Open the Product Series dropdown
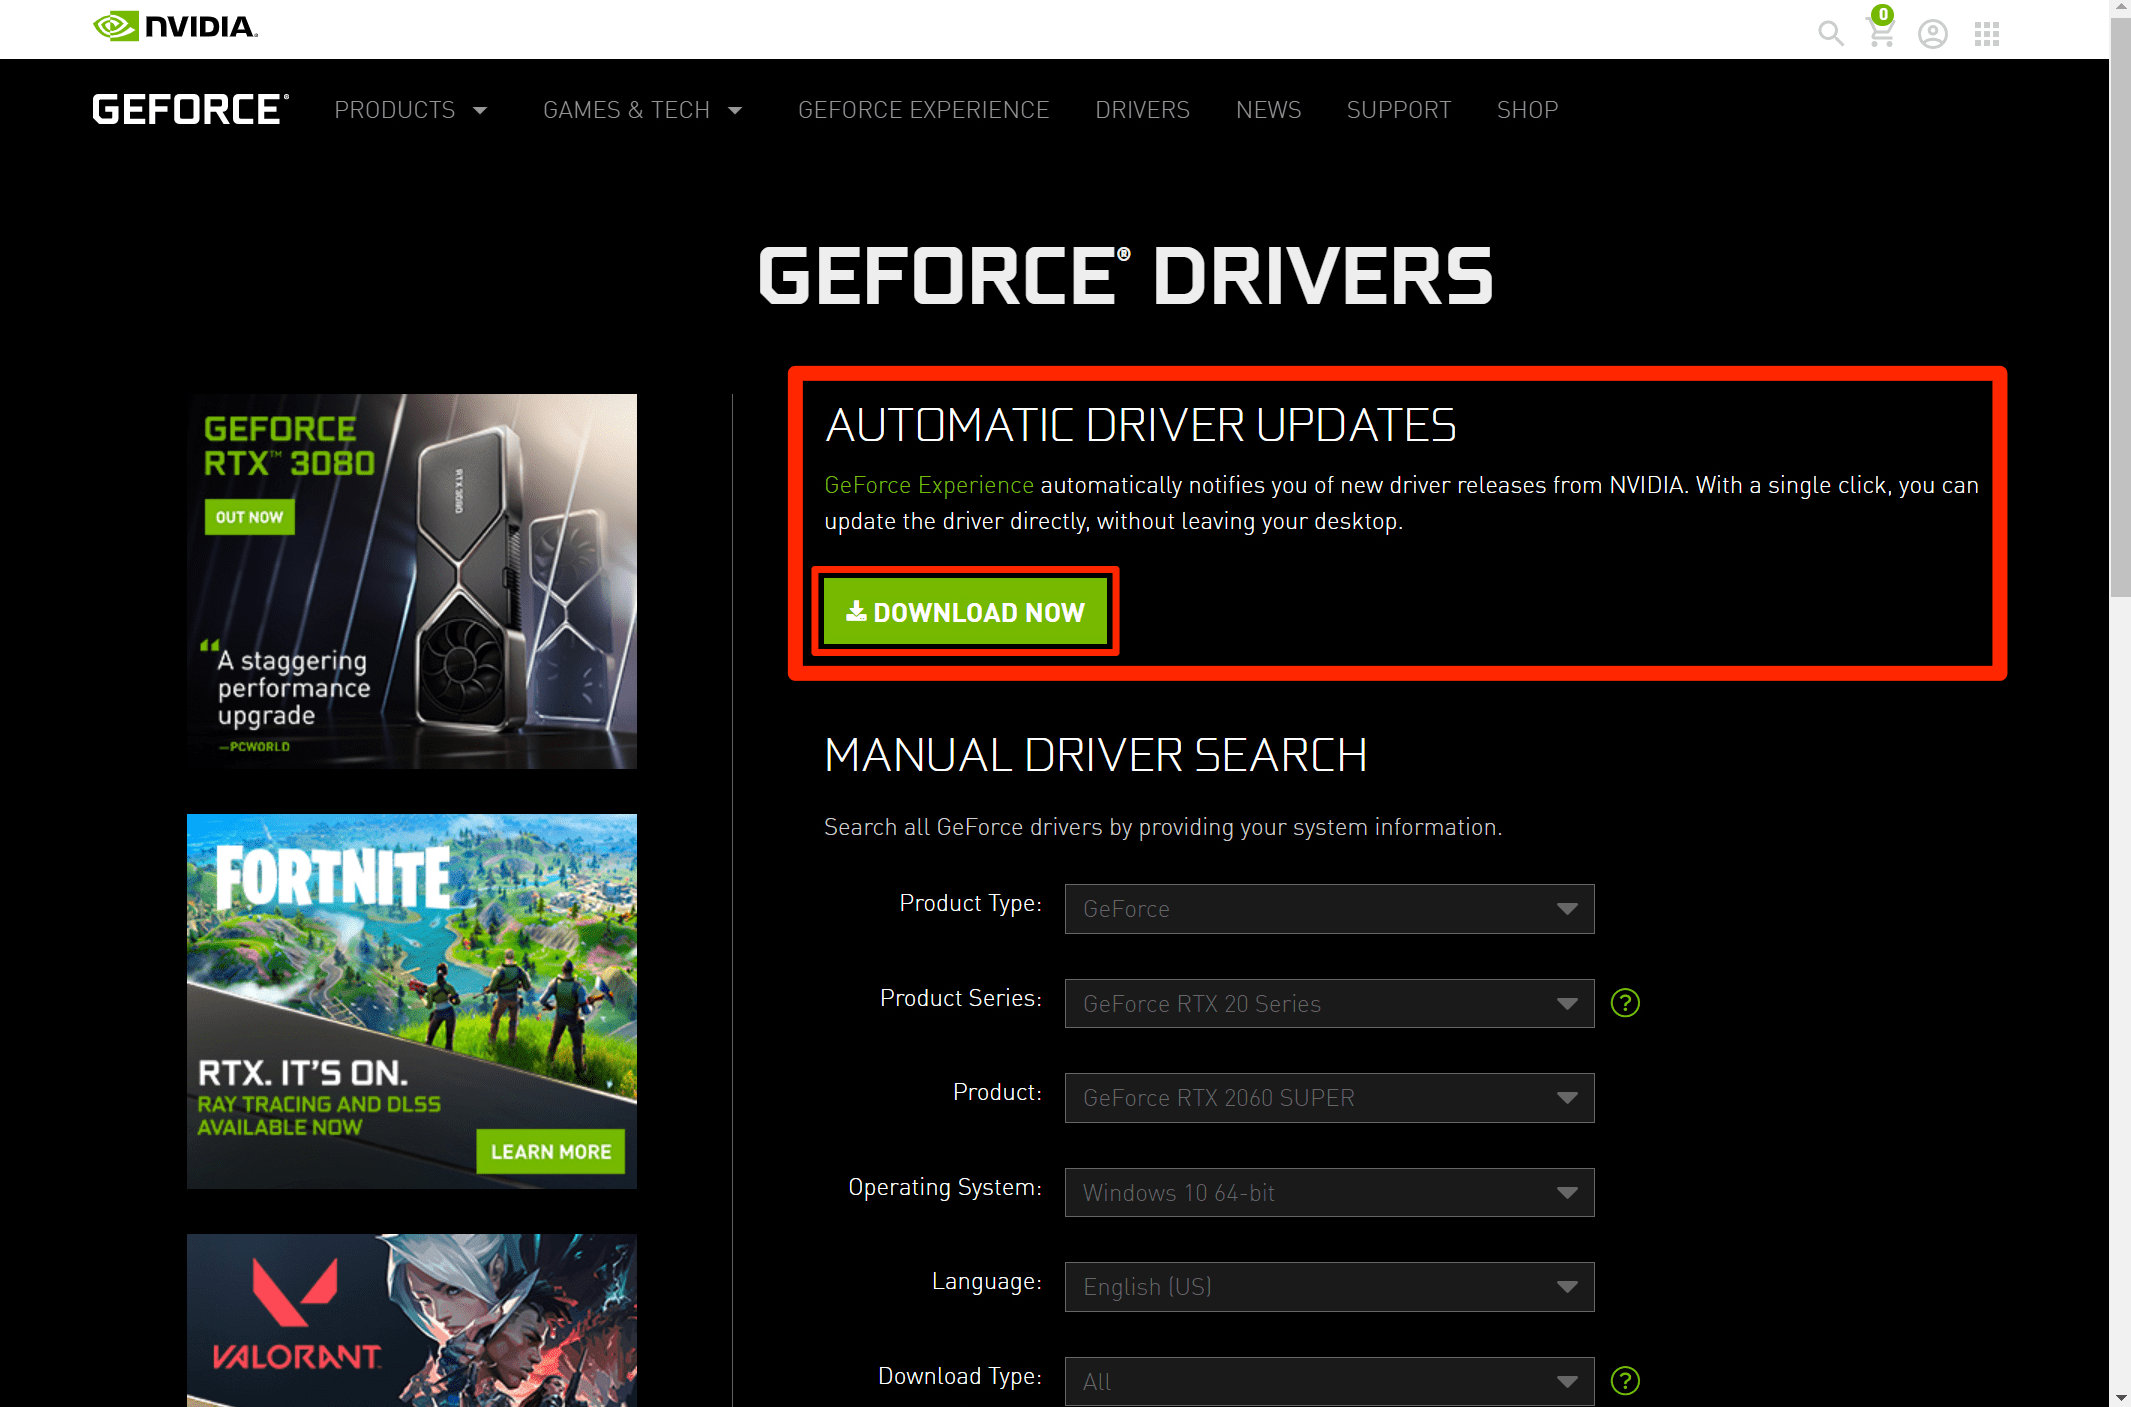 click(x=1328, y=1003)
